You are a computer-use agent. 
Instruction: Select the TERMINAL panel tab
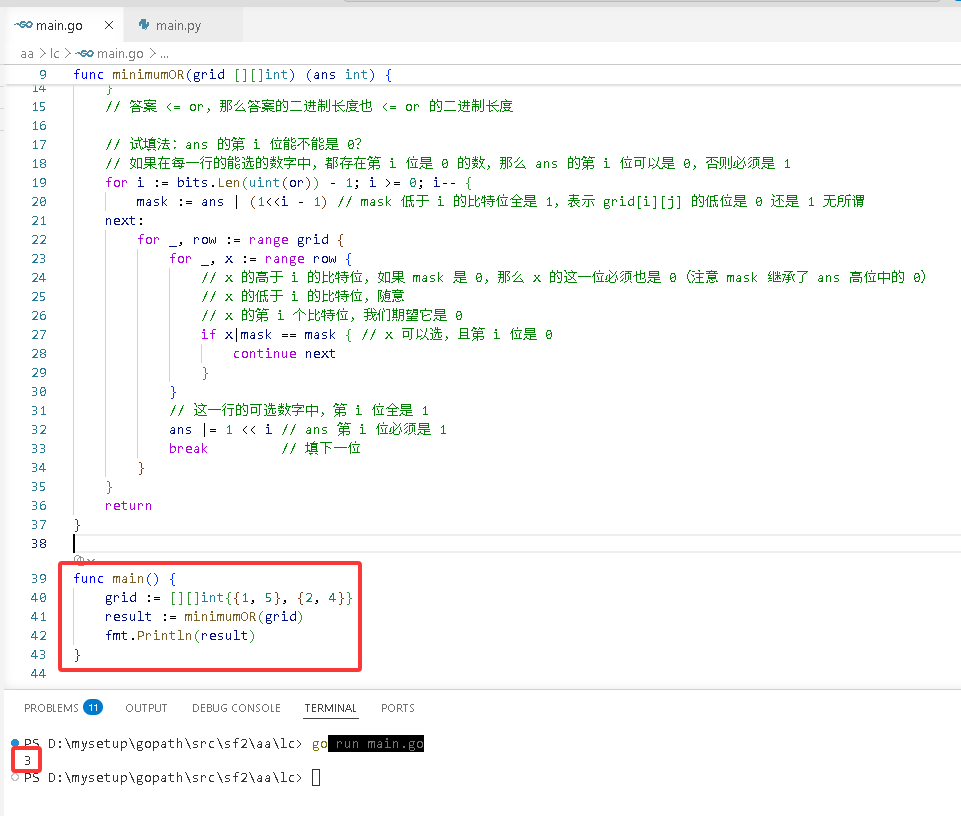click(x=330, y=708)
